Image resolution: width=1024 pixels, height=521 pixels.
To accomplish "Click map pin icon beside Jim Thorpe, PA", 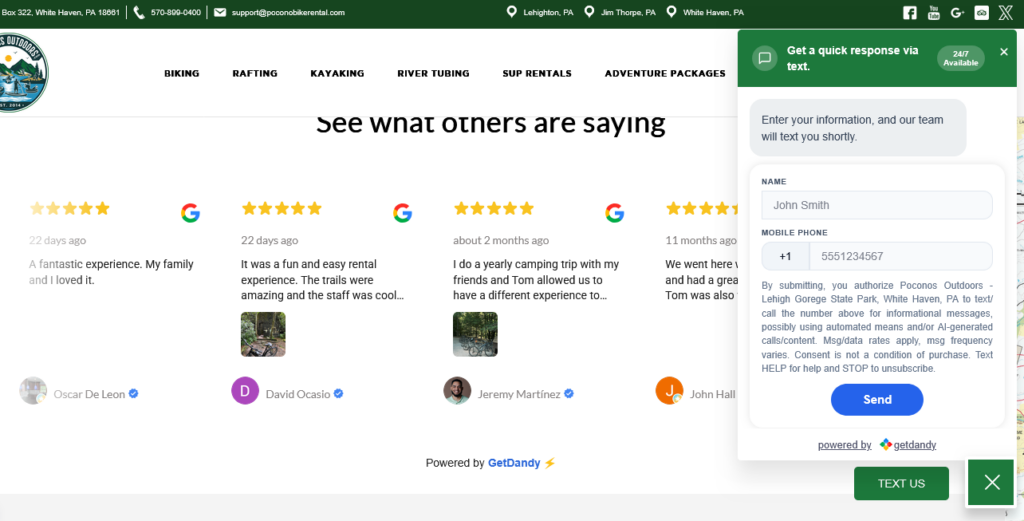I will click(x=589, y=12).
